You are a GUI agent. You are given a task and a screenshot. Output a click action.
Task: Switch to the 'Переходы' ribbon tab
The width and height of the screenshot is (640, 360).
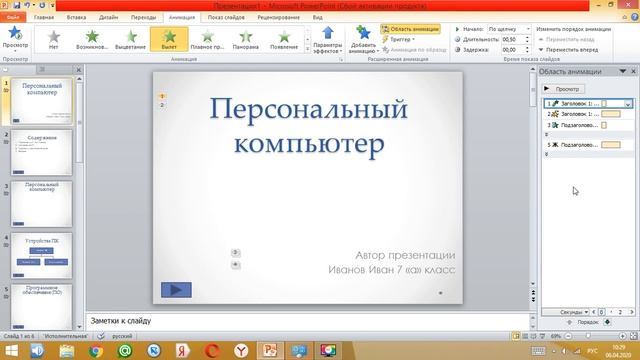[143, 17]
